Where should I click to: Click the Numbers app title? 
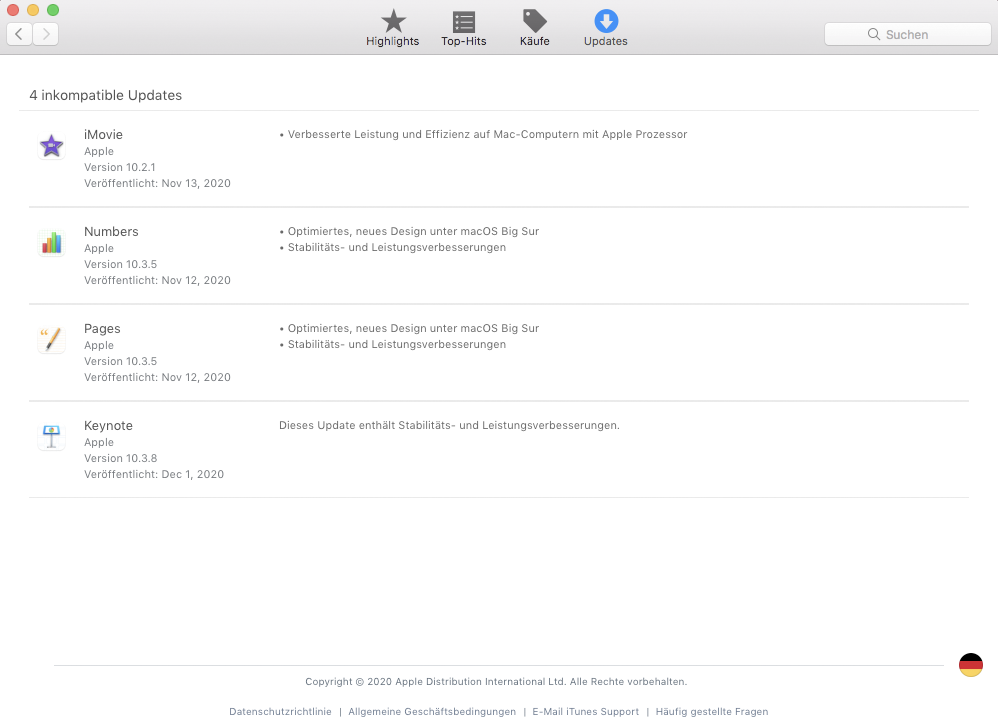[111, 232]
